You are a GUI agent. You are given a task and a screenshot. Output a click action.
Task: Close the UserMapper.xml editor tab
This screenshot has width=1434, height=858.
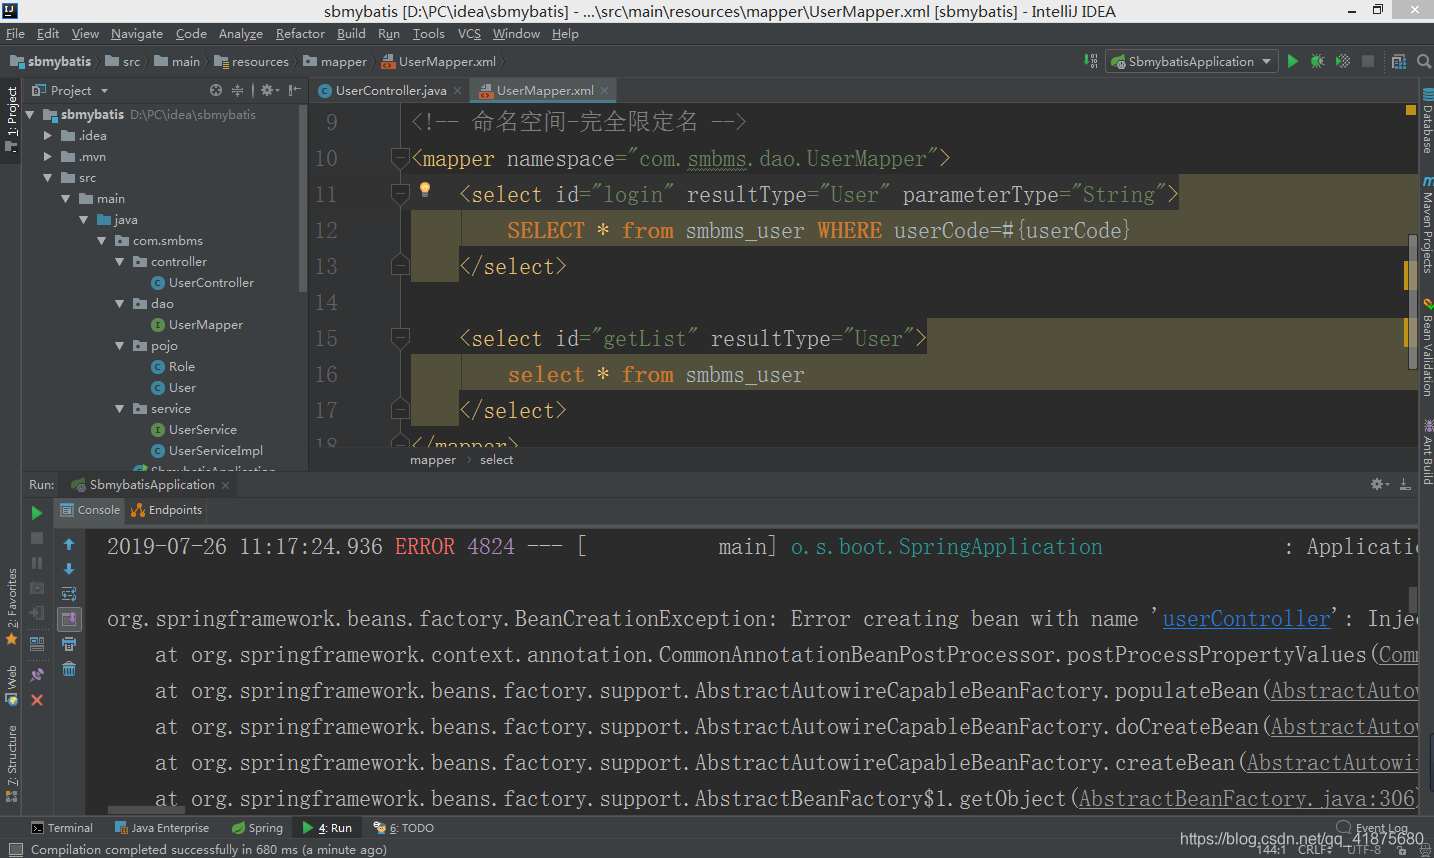[605, 90]
